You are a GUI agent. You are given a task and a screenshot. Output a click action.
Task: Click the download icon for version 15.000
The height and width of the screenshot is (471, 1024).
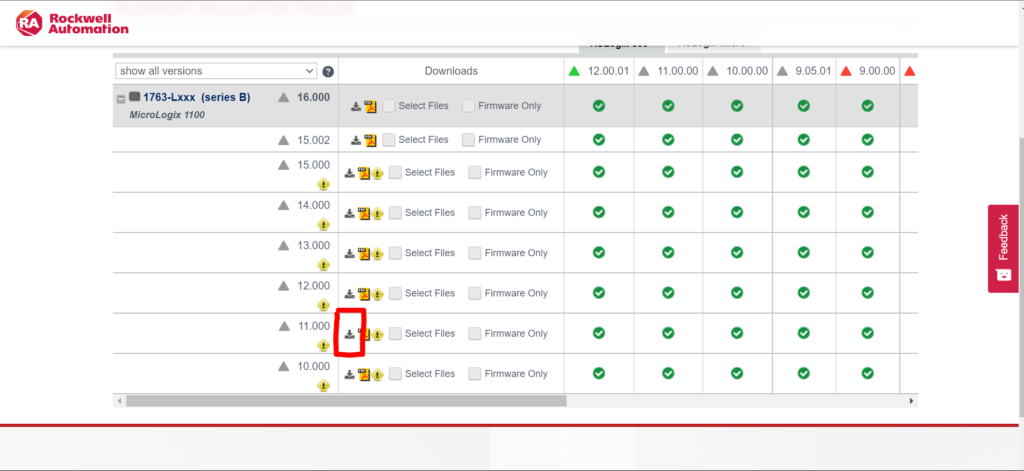tap(349, 172)
